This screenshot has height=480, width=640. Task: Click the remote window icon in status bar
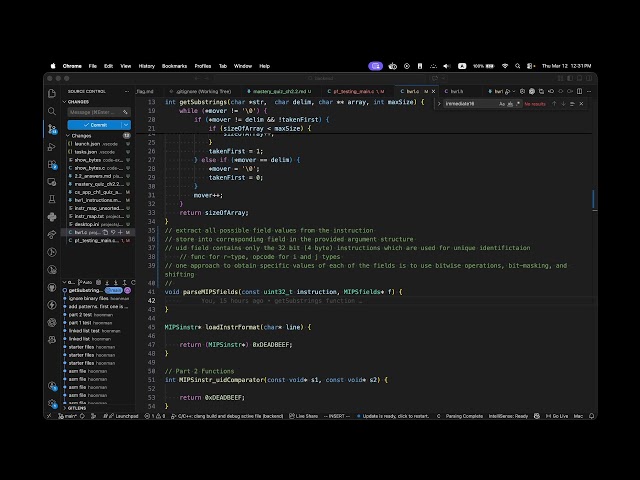(x=49, y=416)
